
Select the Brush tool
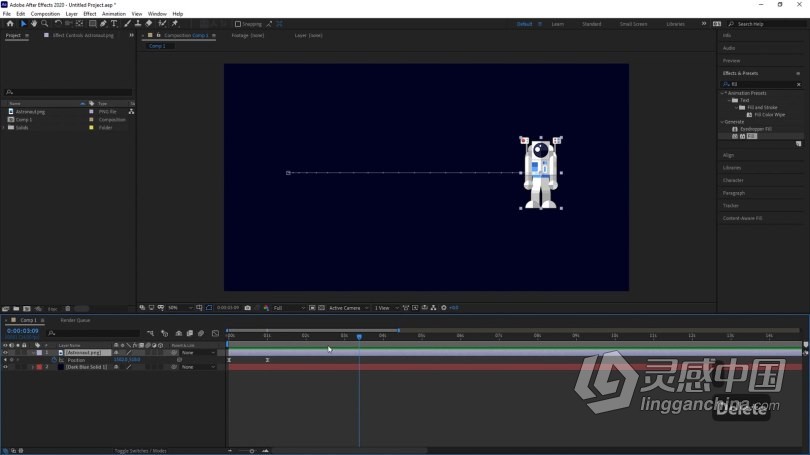click(x=127, y=24)
